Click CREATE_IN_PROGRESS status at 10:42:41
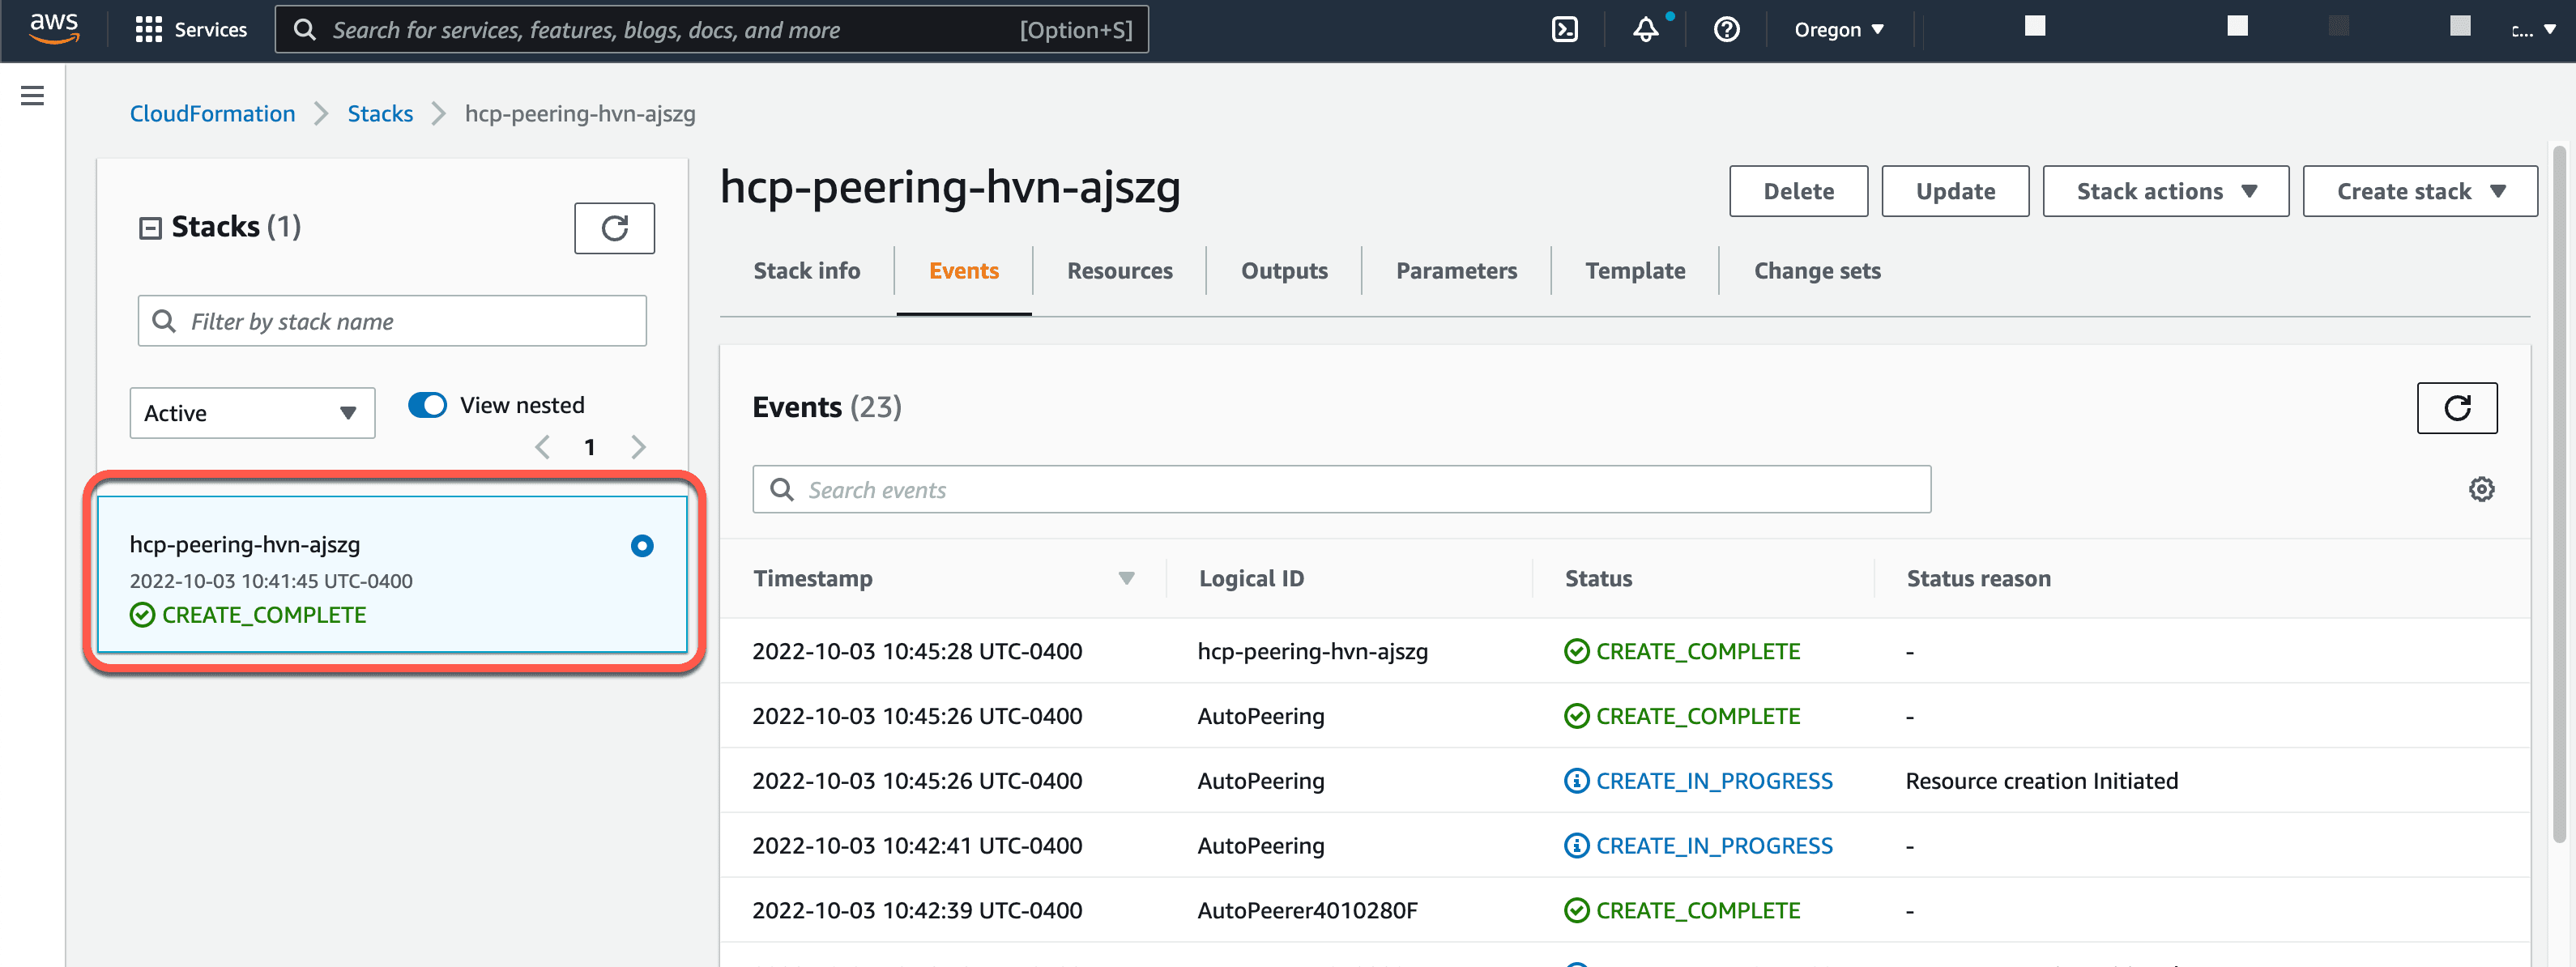Viewport: 2576px width, 967px height. tap(1697, 846)
